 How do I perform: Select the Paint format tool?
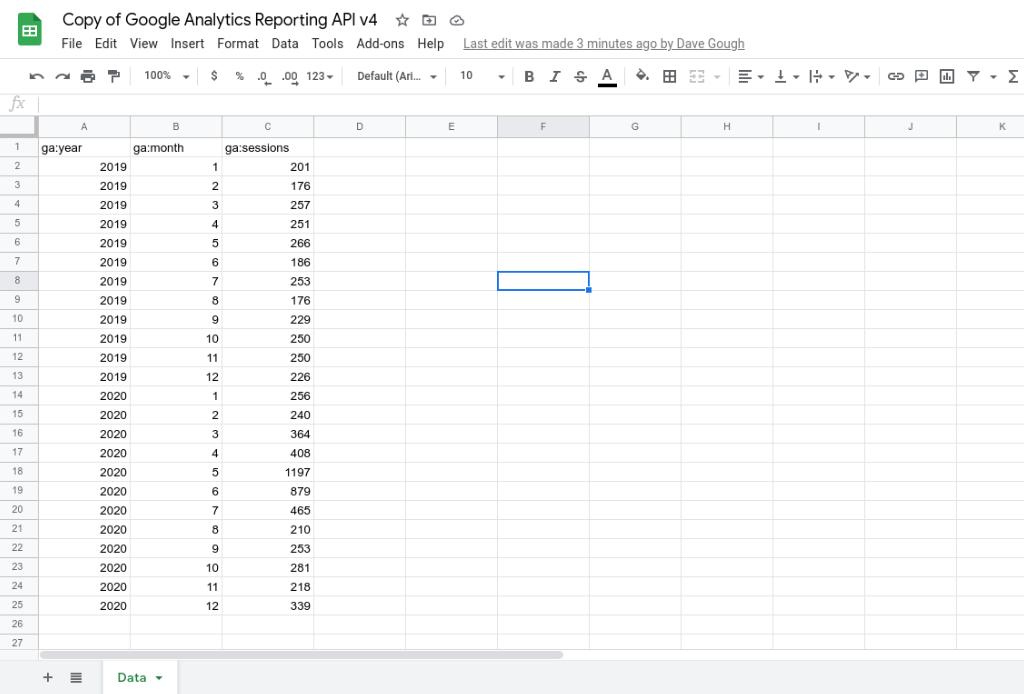(113, 75)
